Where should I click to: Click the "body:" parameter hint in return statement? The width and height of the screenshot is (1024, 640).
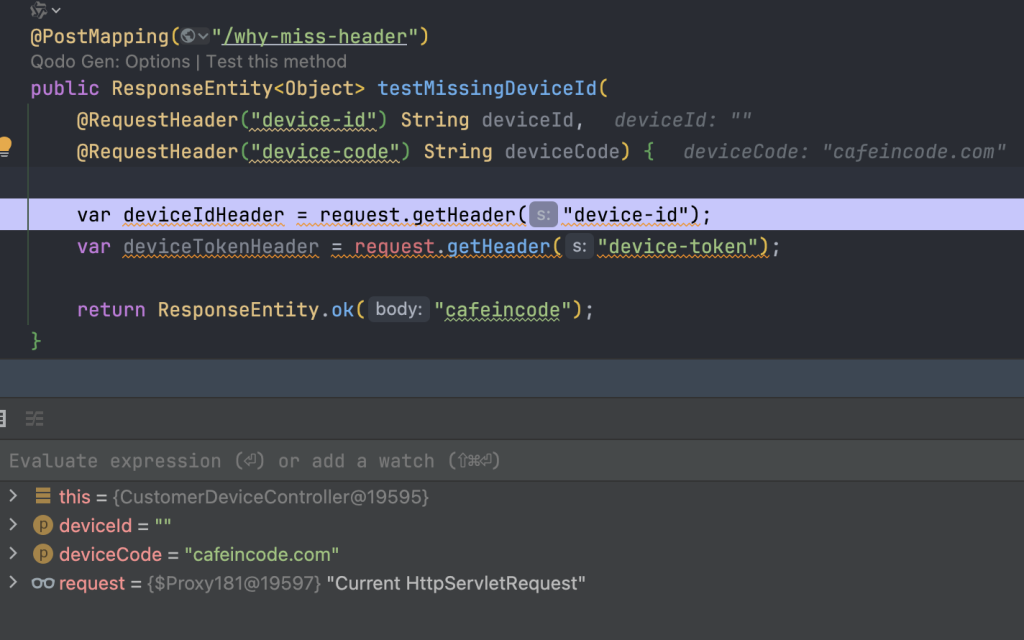point(398,309)
